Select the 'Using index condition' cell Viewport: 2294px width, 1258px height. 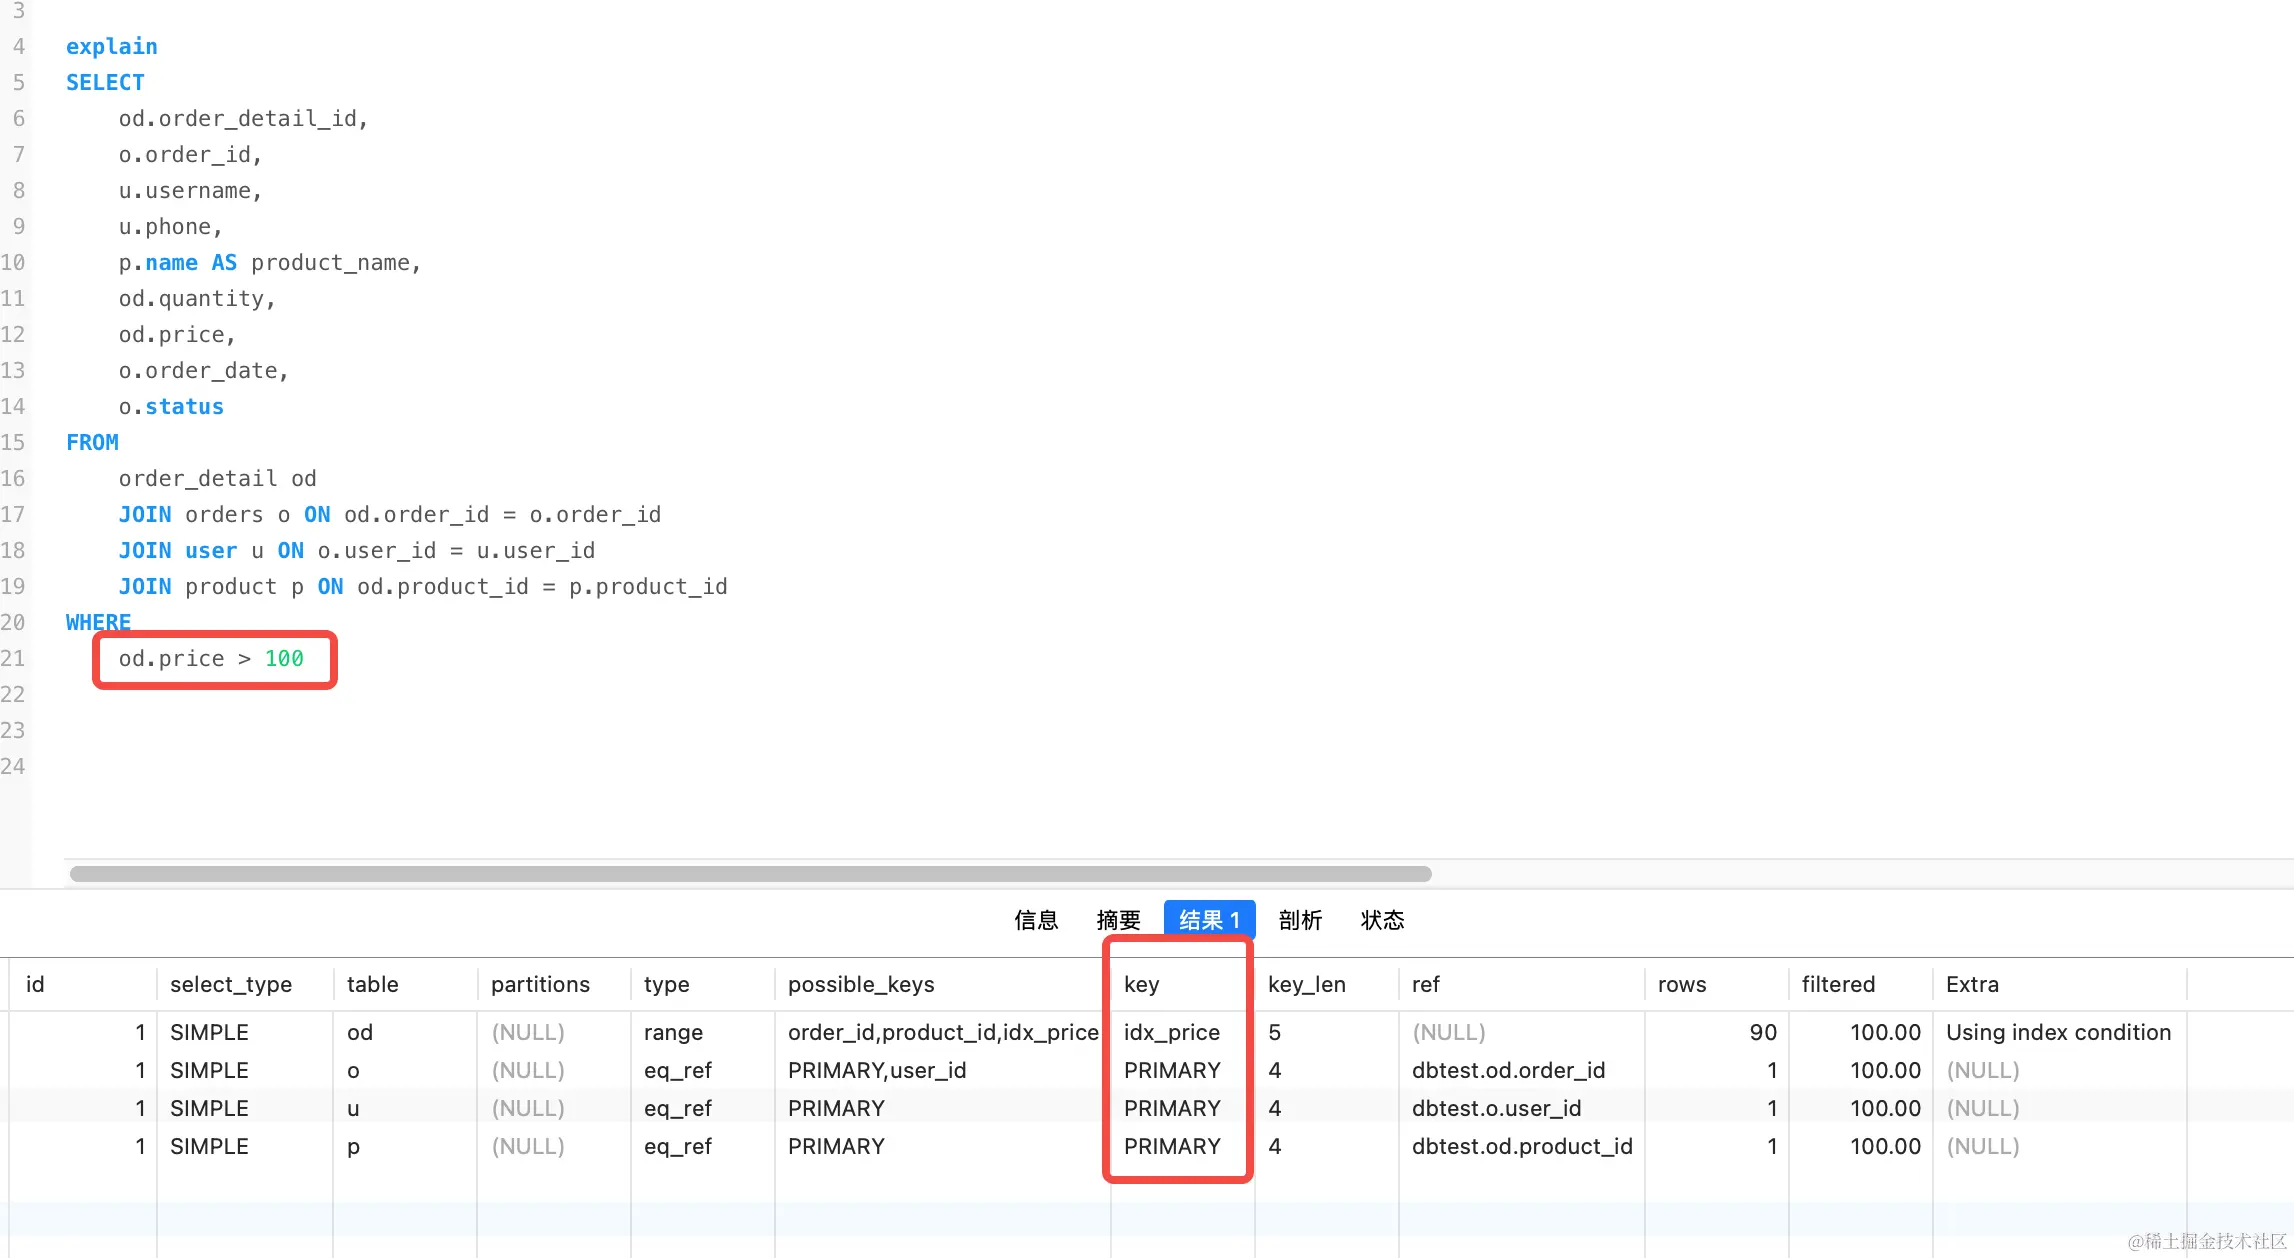[2058, 1032]
